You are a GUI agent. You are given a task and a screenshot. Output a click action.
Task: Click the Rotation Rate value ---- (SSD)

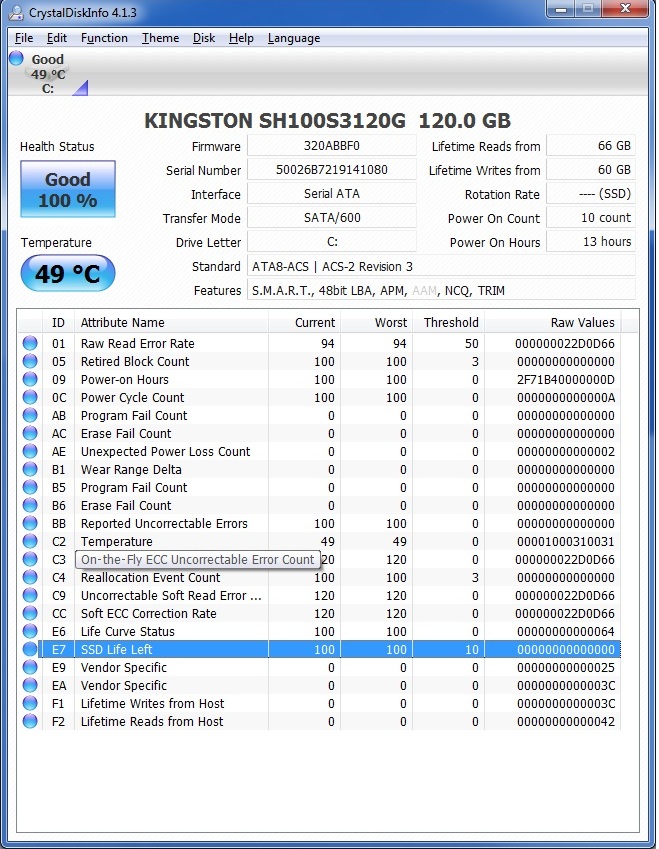pos(590,193)
